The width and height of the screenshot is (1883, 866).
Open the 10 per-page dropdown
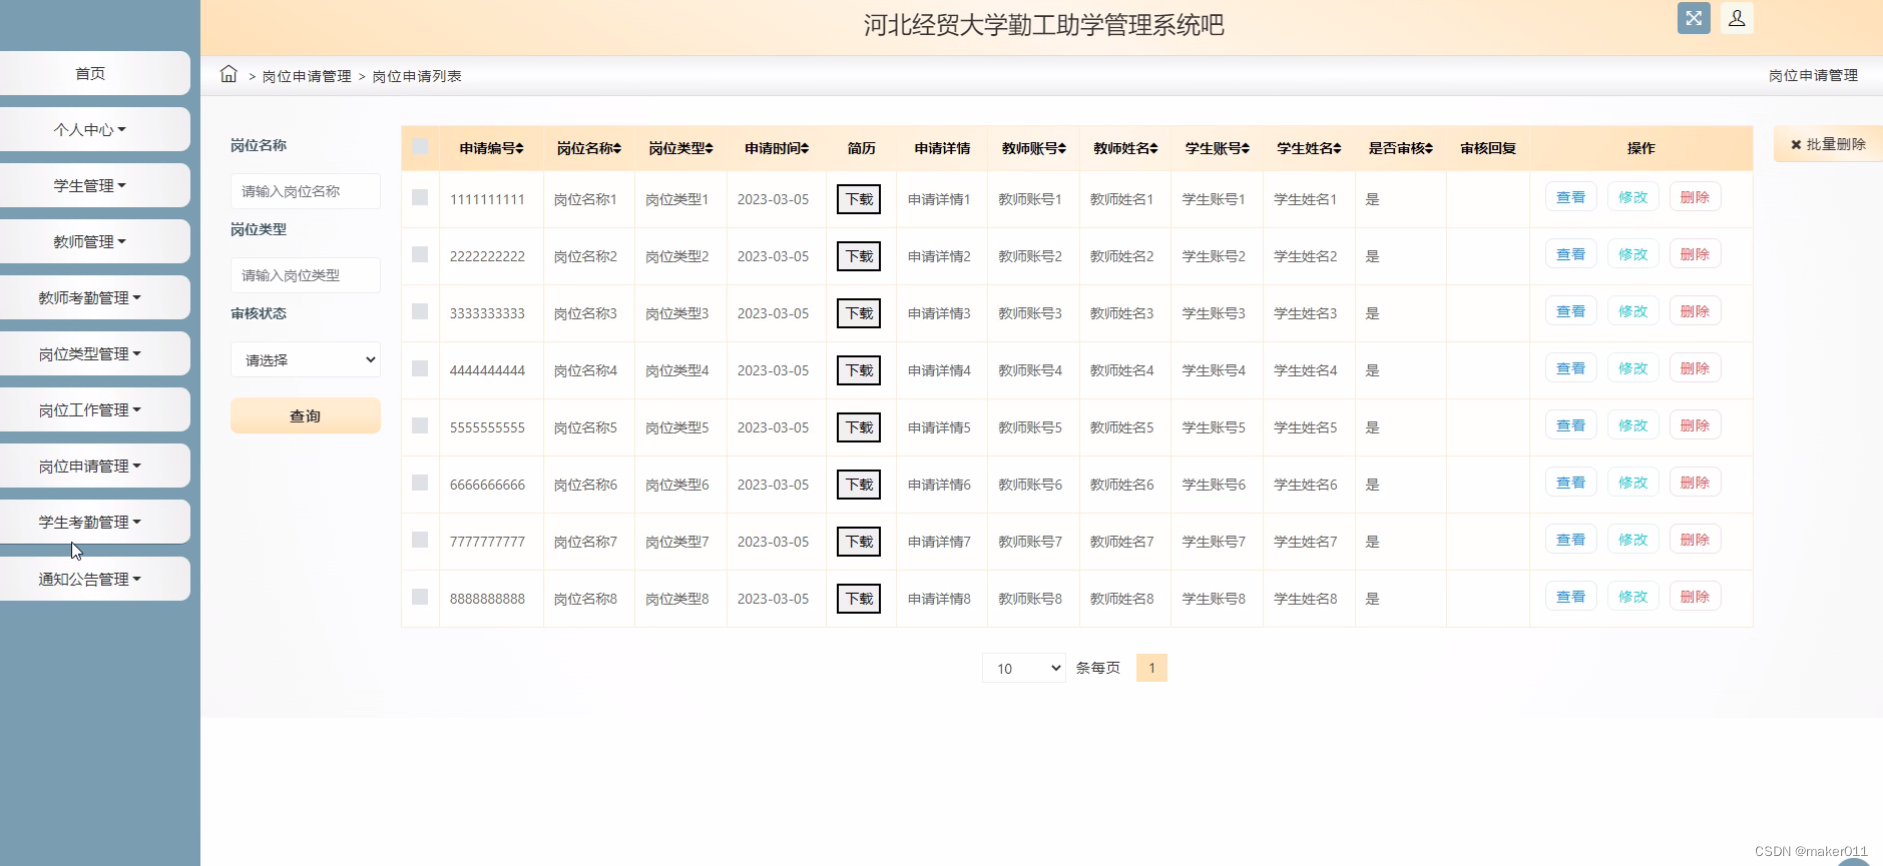[1024, 668]
